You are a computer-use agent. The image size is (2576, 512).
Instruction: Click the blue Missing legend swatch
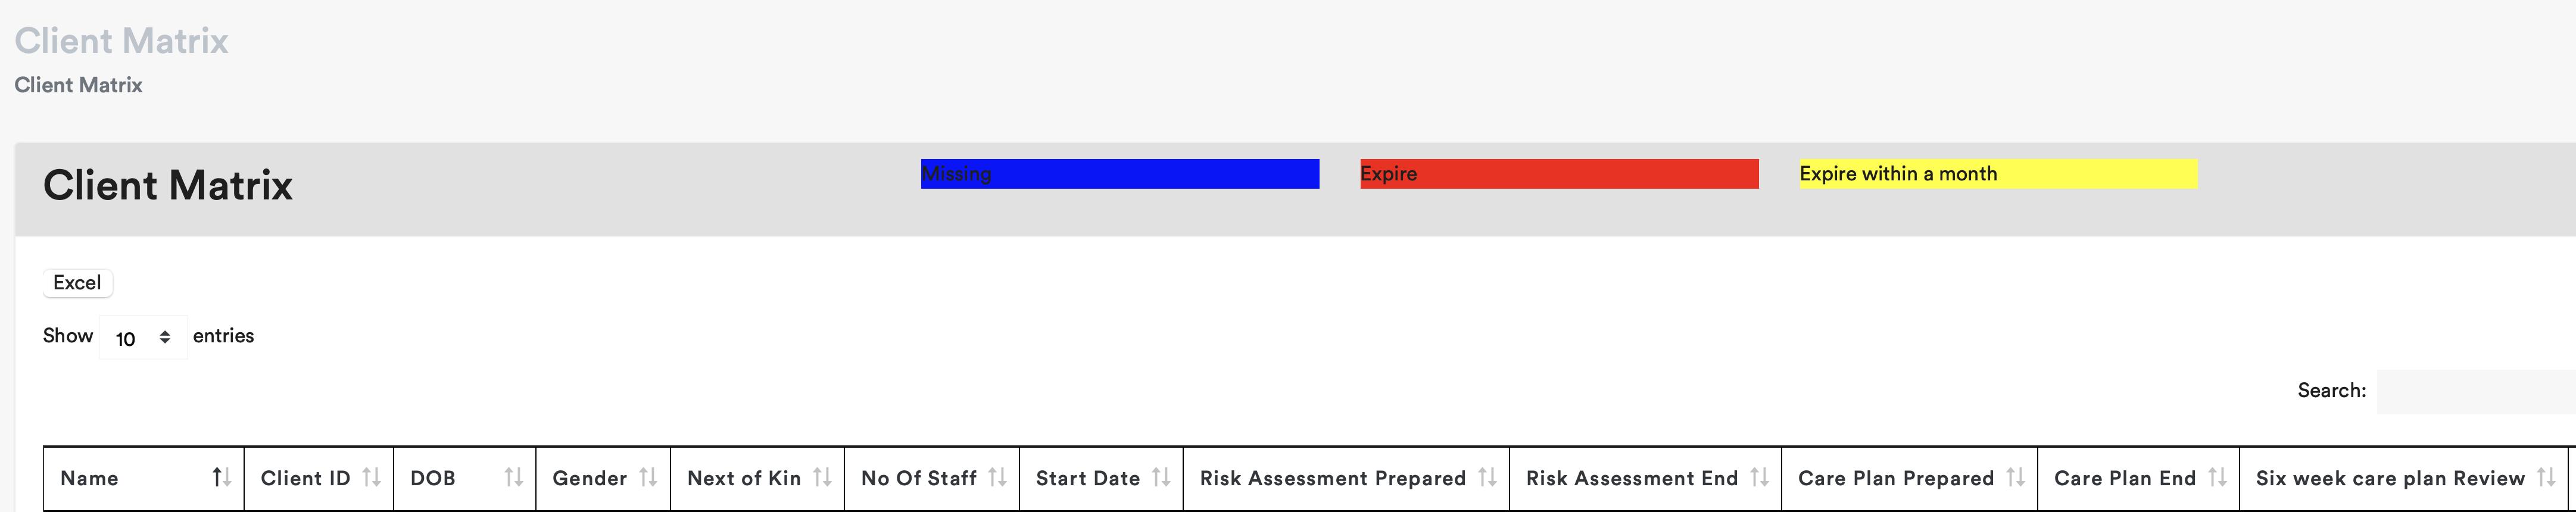1119,174
